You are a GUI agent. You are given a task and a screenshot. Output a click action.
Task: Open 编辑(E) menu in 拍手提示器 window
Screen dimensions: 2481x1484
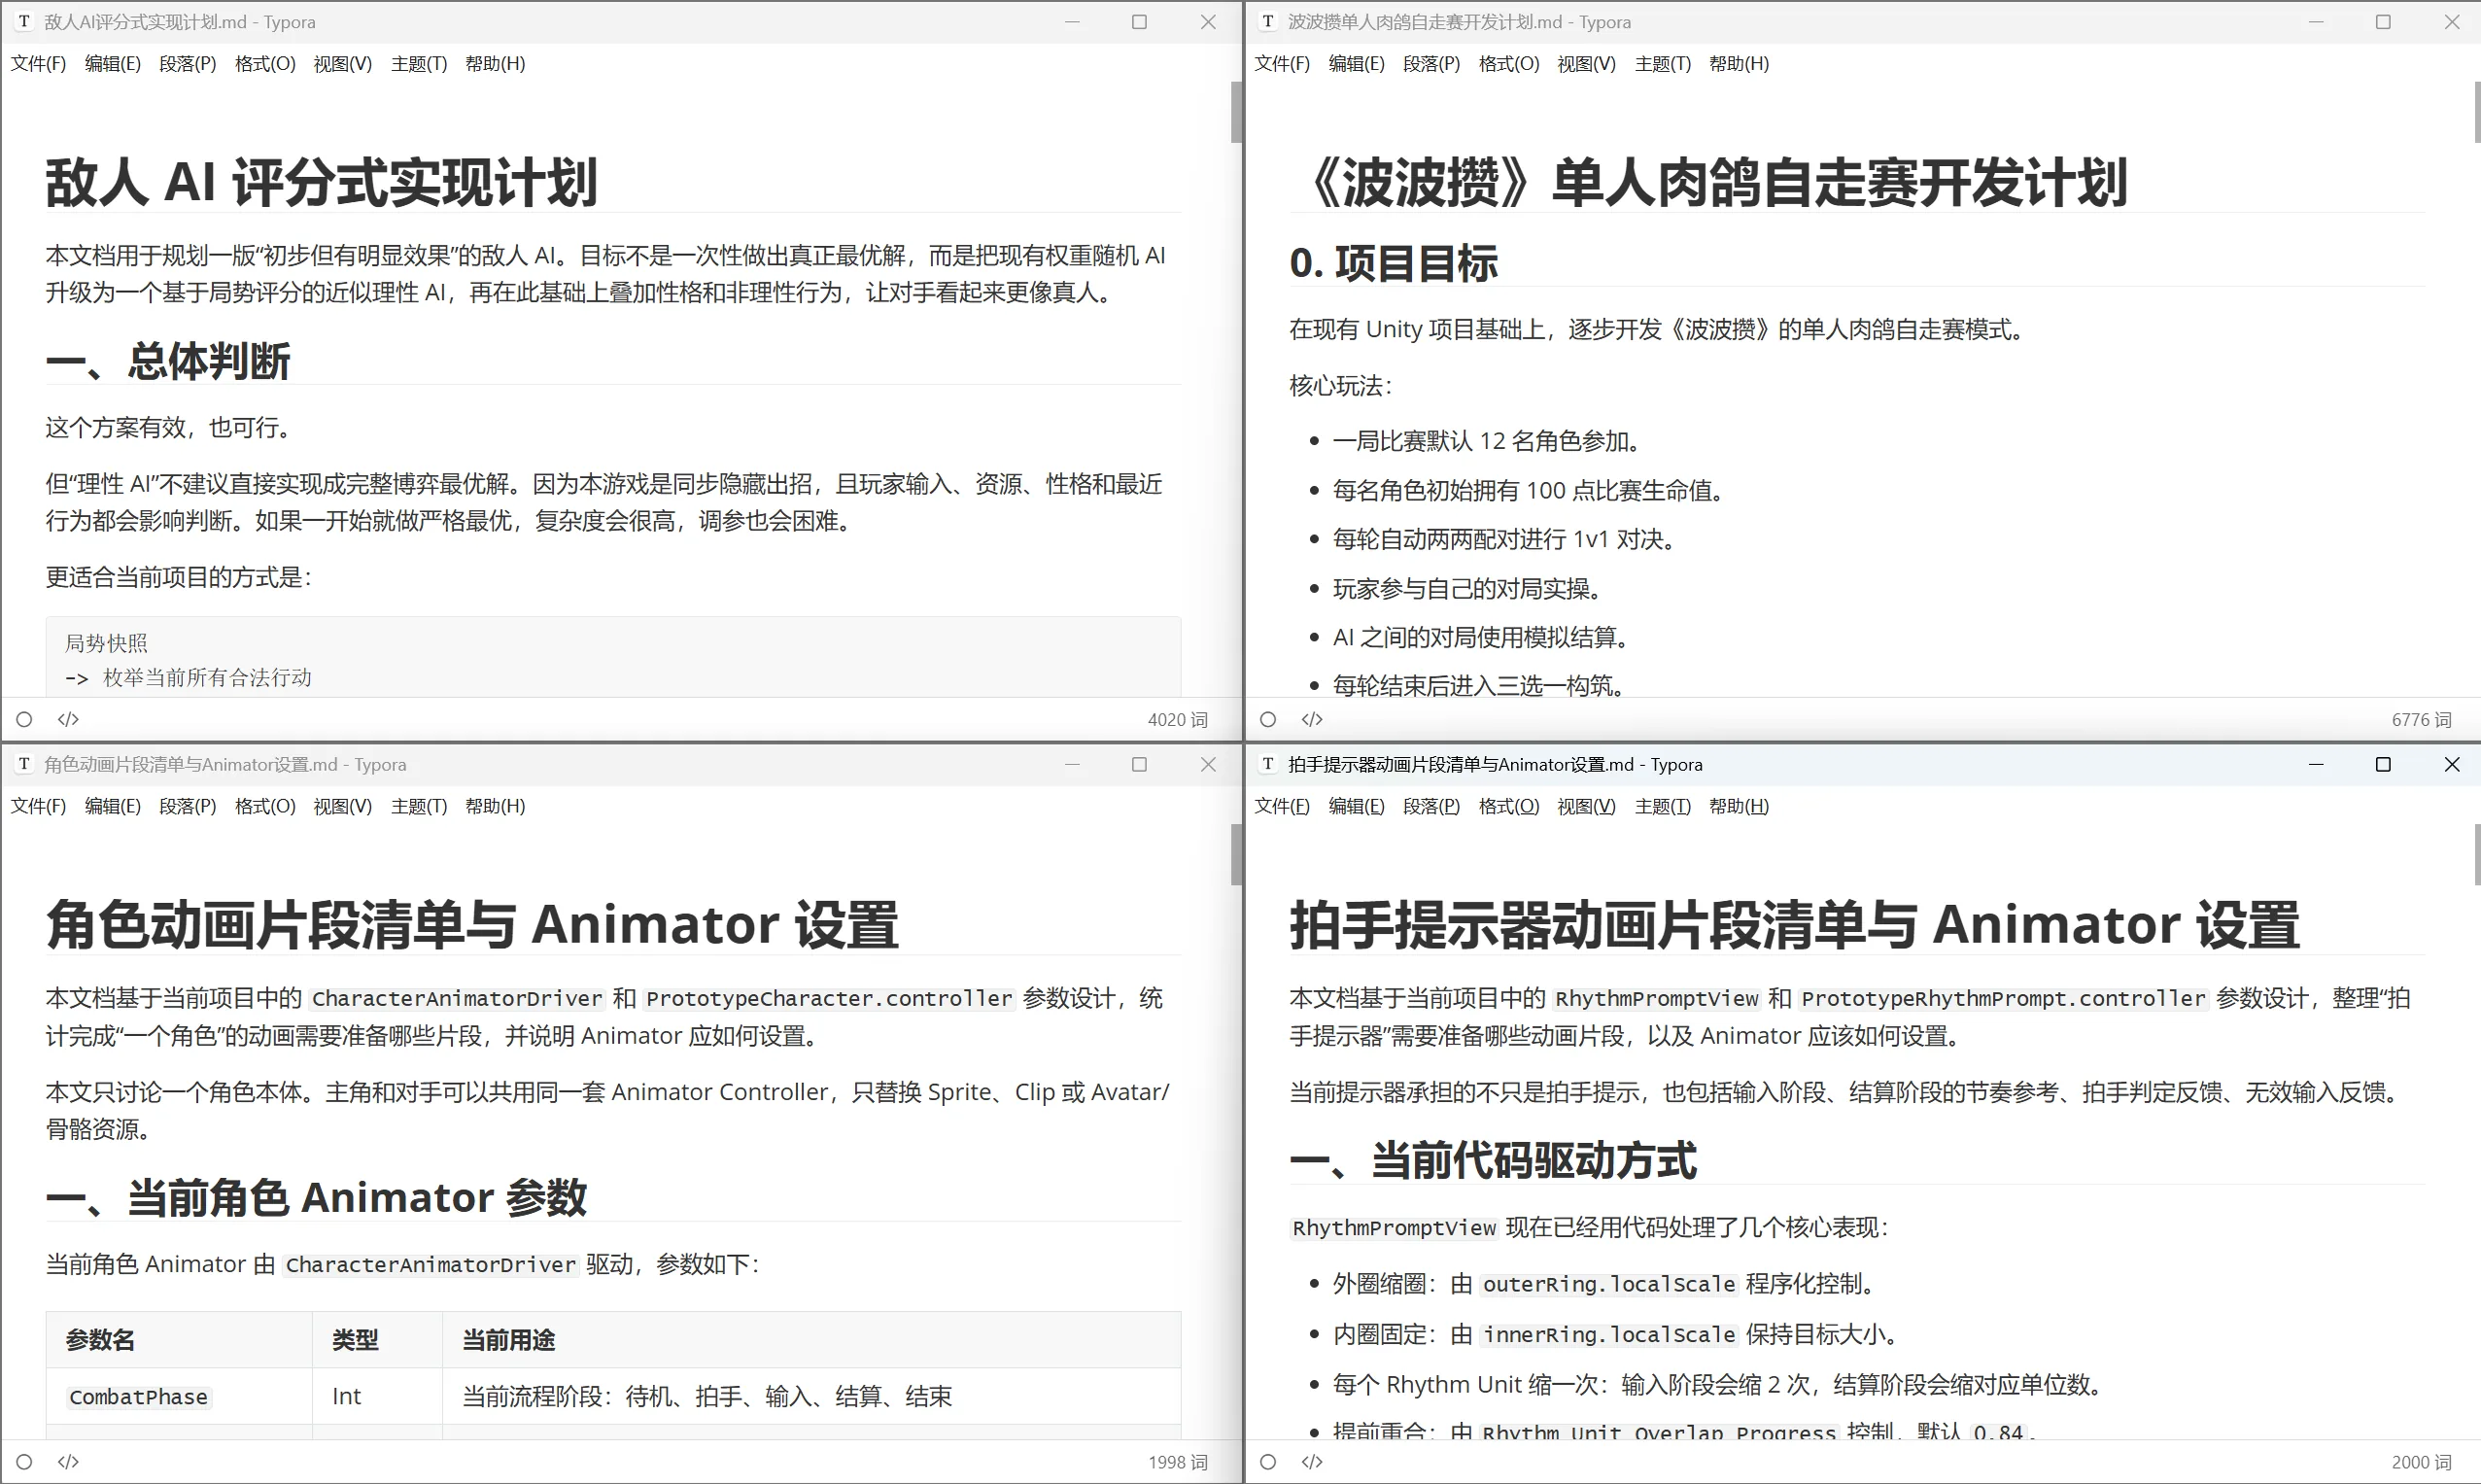click(1357, 806)
